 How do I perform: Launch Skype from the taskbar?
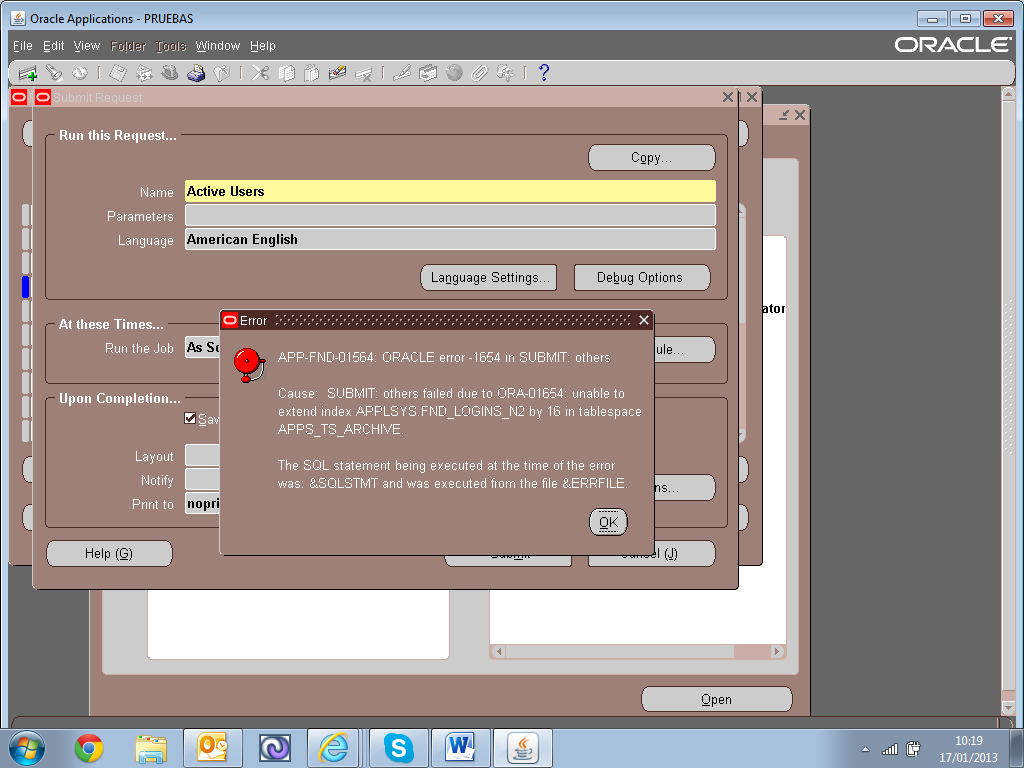pos(399,747)
